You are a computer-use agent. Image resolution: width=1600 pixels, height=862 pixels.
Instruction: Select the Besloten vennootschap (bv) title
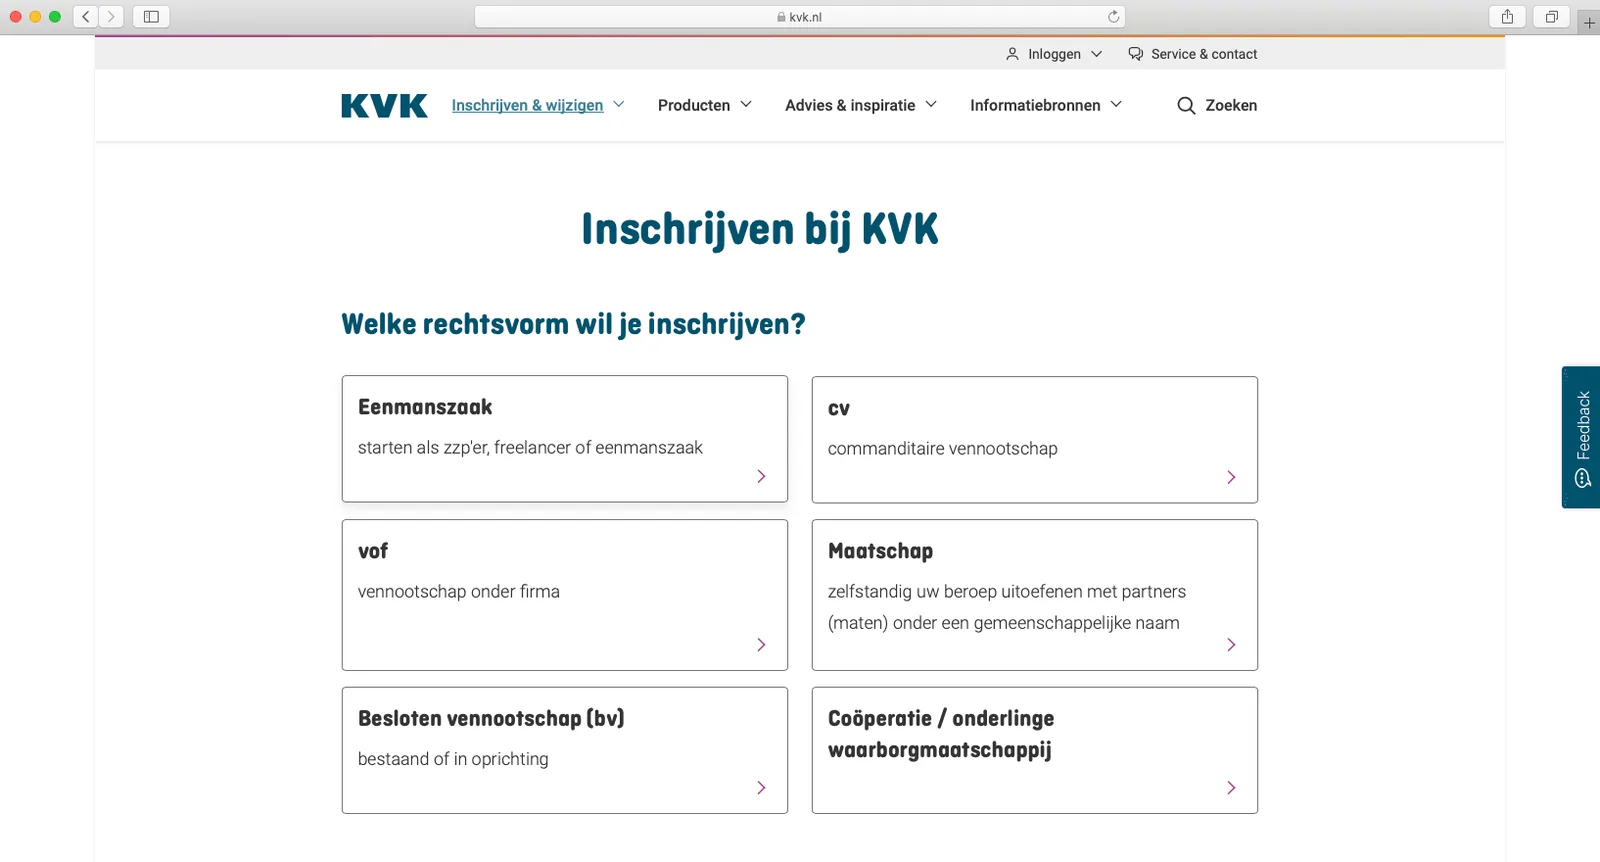click(491, 718)
